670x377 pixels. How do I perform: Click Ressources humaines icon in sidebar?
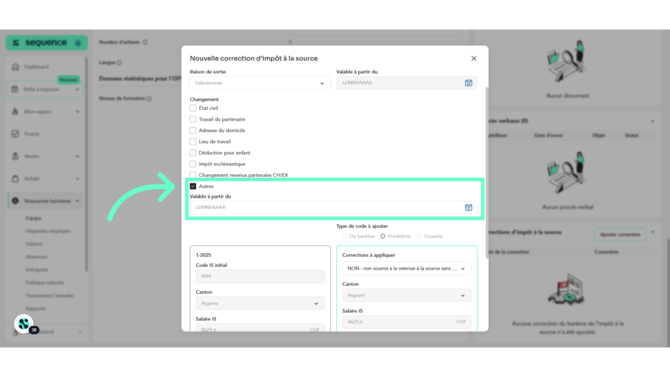(15, 201)
